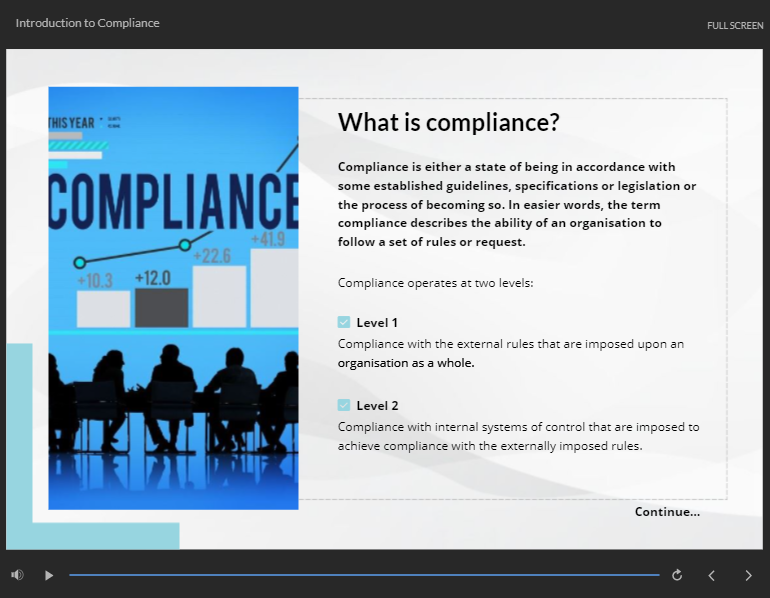
Task: Go to the previous slide arrow
Action: [712, 575]
